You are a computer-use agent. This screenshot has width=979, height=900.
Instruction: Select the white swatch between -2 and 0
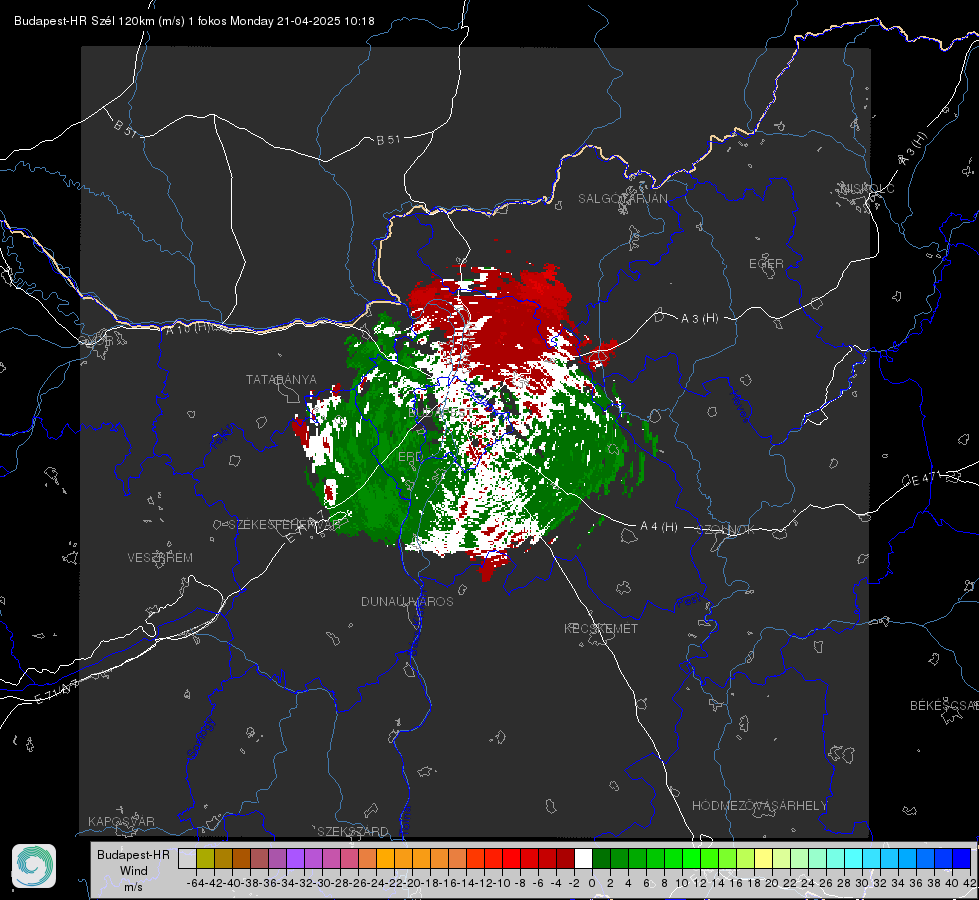tap(583, 858)
